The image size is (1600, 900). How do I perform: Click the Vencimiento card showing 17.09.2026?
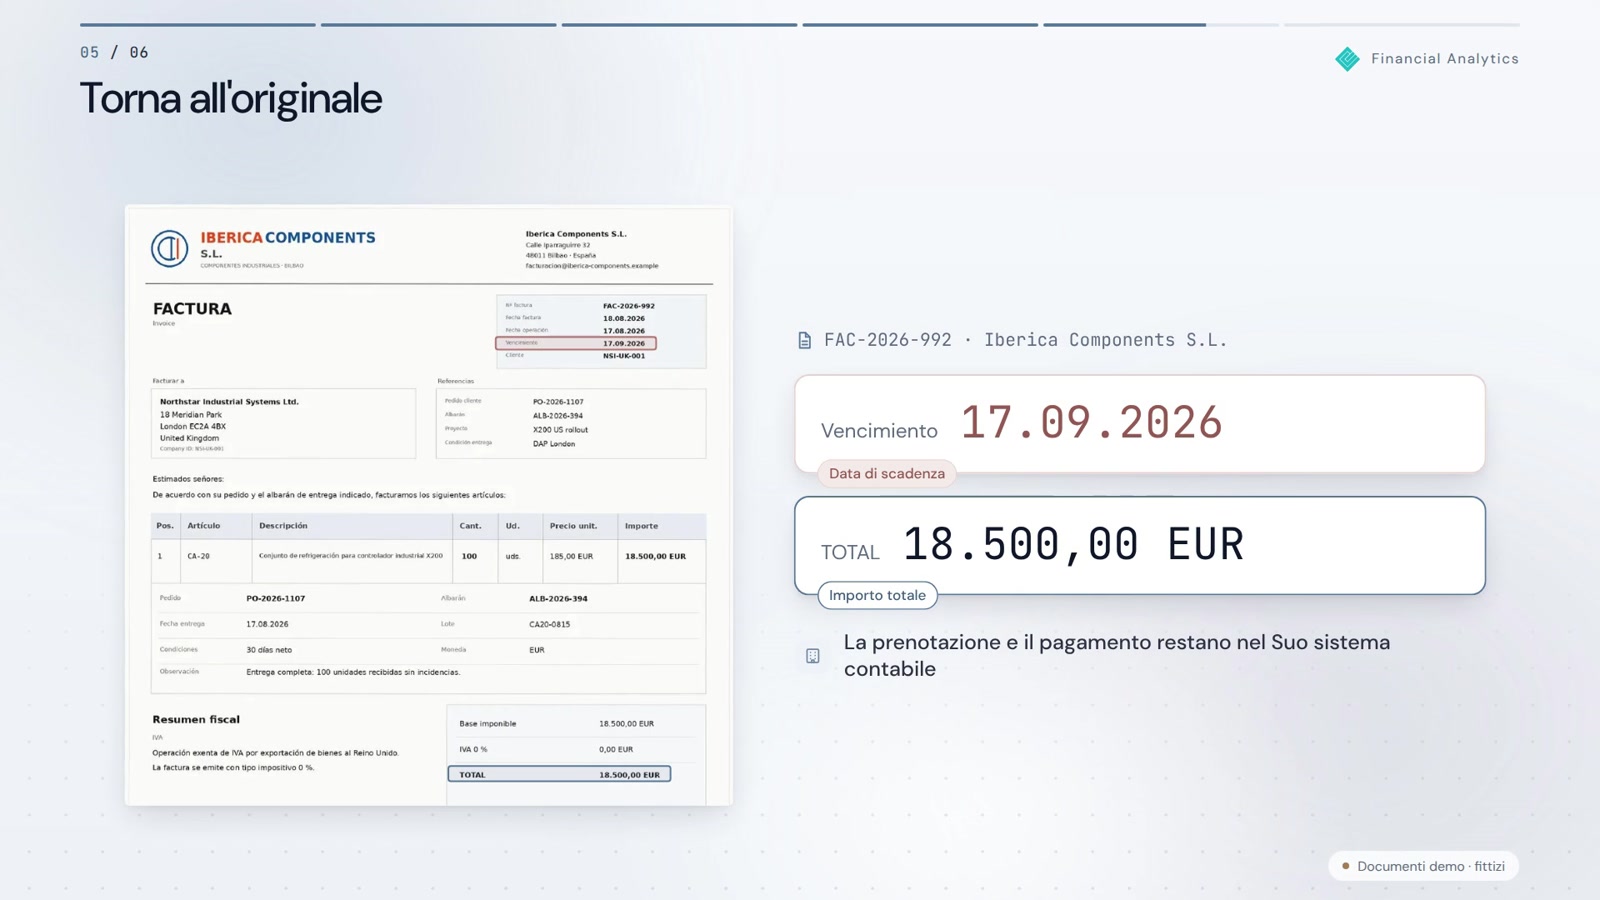tap(1140, 424)
